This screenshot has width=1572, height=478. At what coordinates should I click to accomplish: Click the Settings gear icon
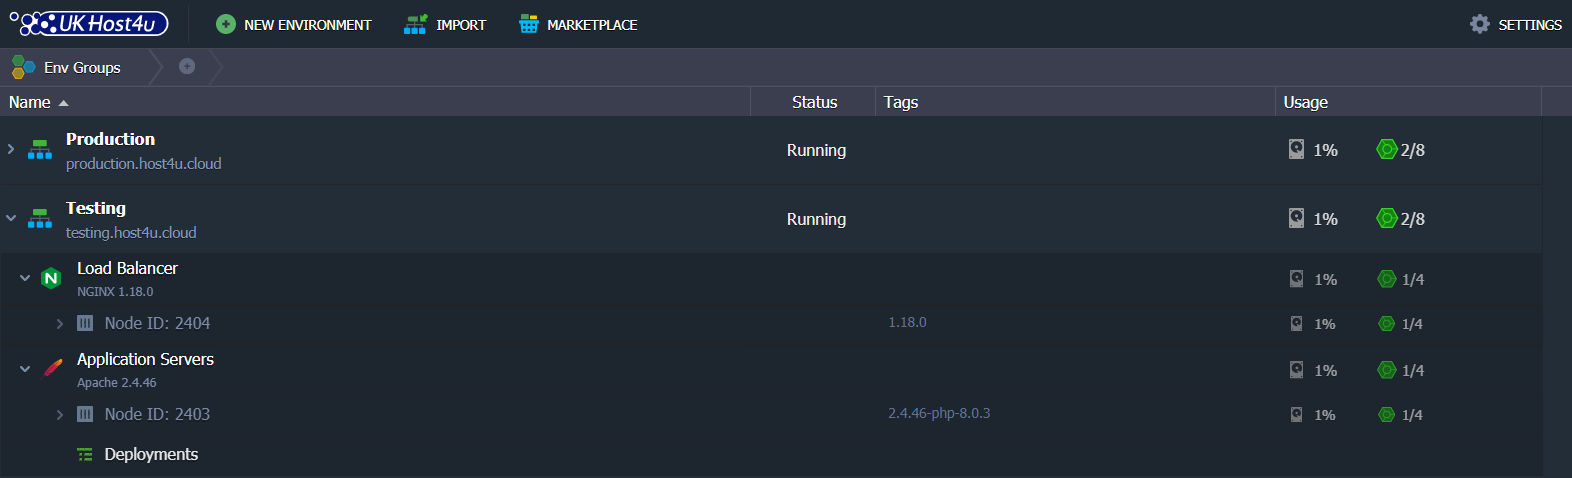pos(1480,24)
